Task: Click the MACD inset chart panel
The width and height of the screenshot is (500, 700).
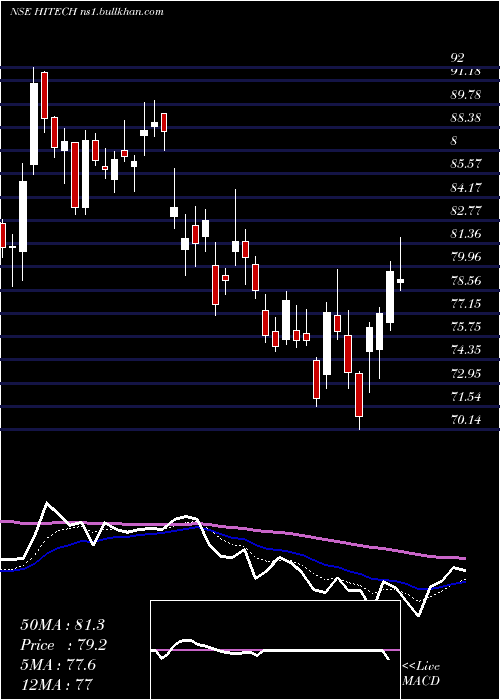Action: pyautogui.click(x=275, y=650)
